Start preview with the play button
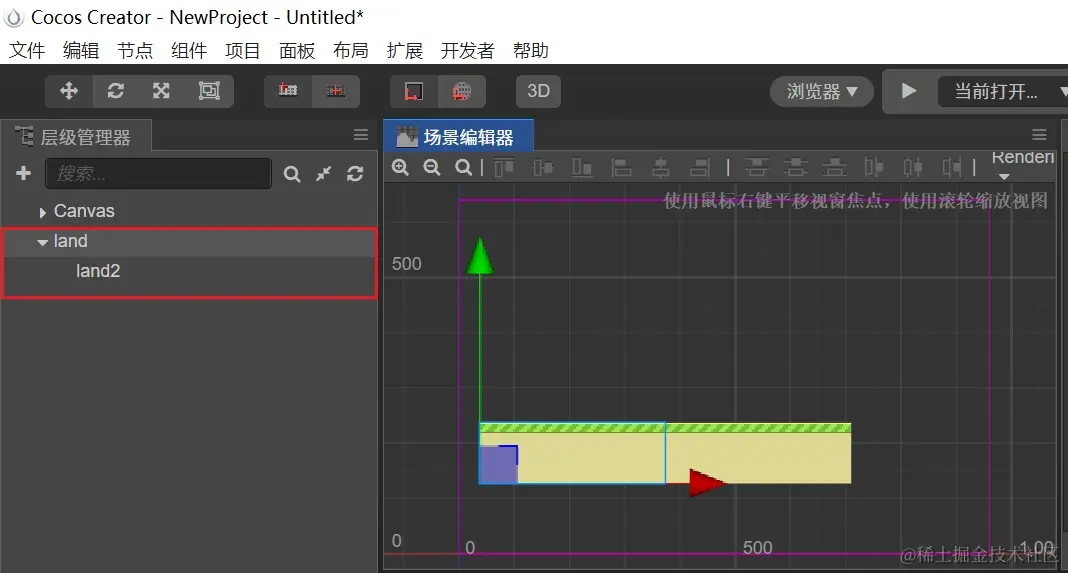The width and height of the screenshot is (1068, 573). tap(909, 91)
